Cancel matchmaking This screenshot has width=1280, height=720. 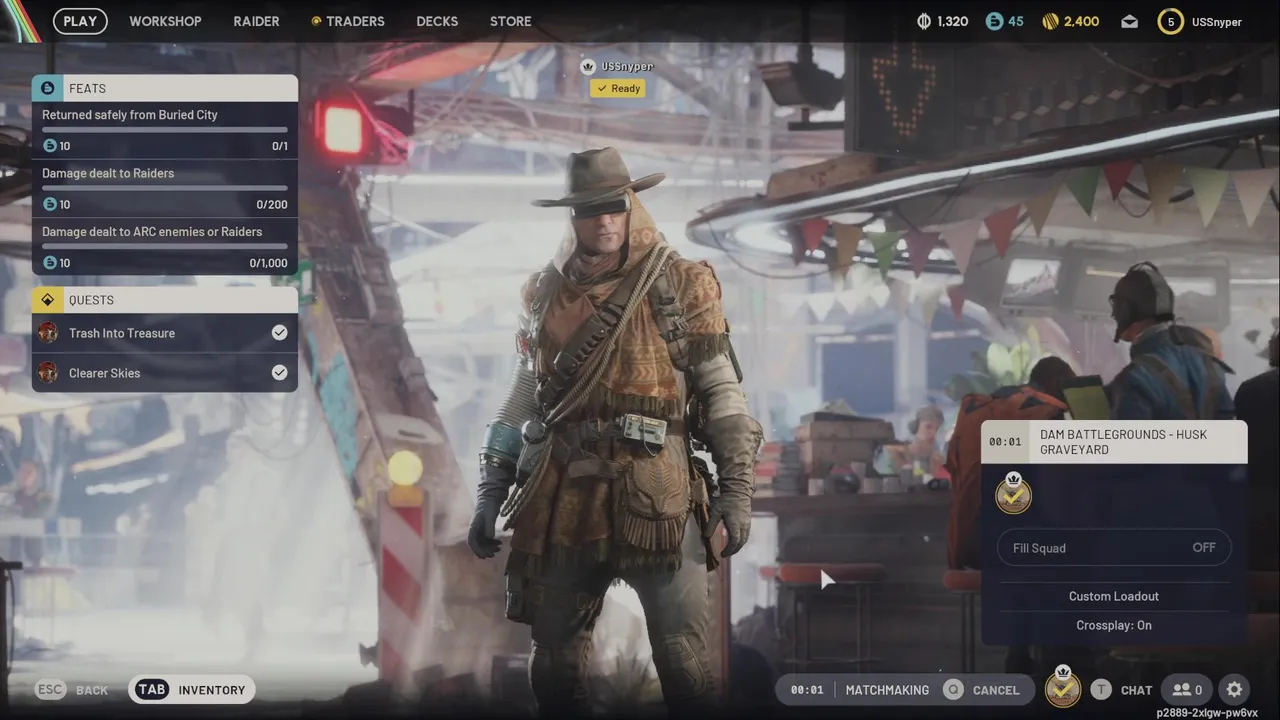pos(996,690)
